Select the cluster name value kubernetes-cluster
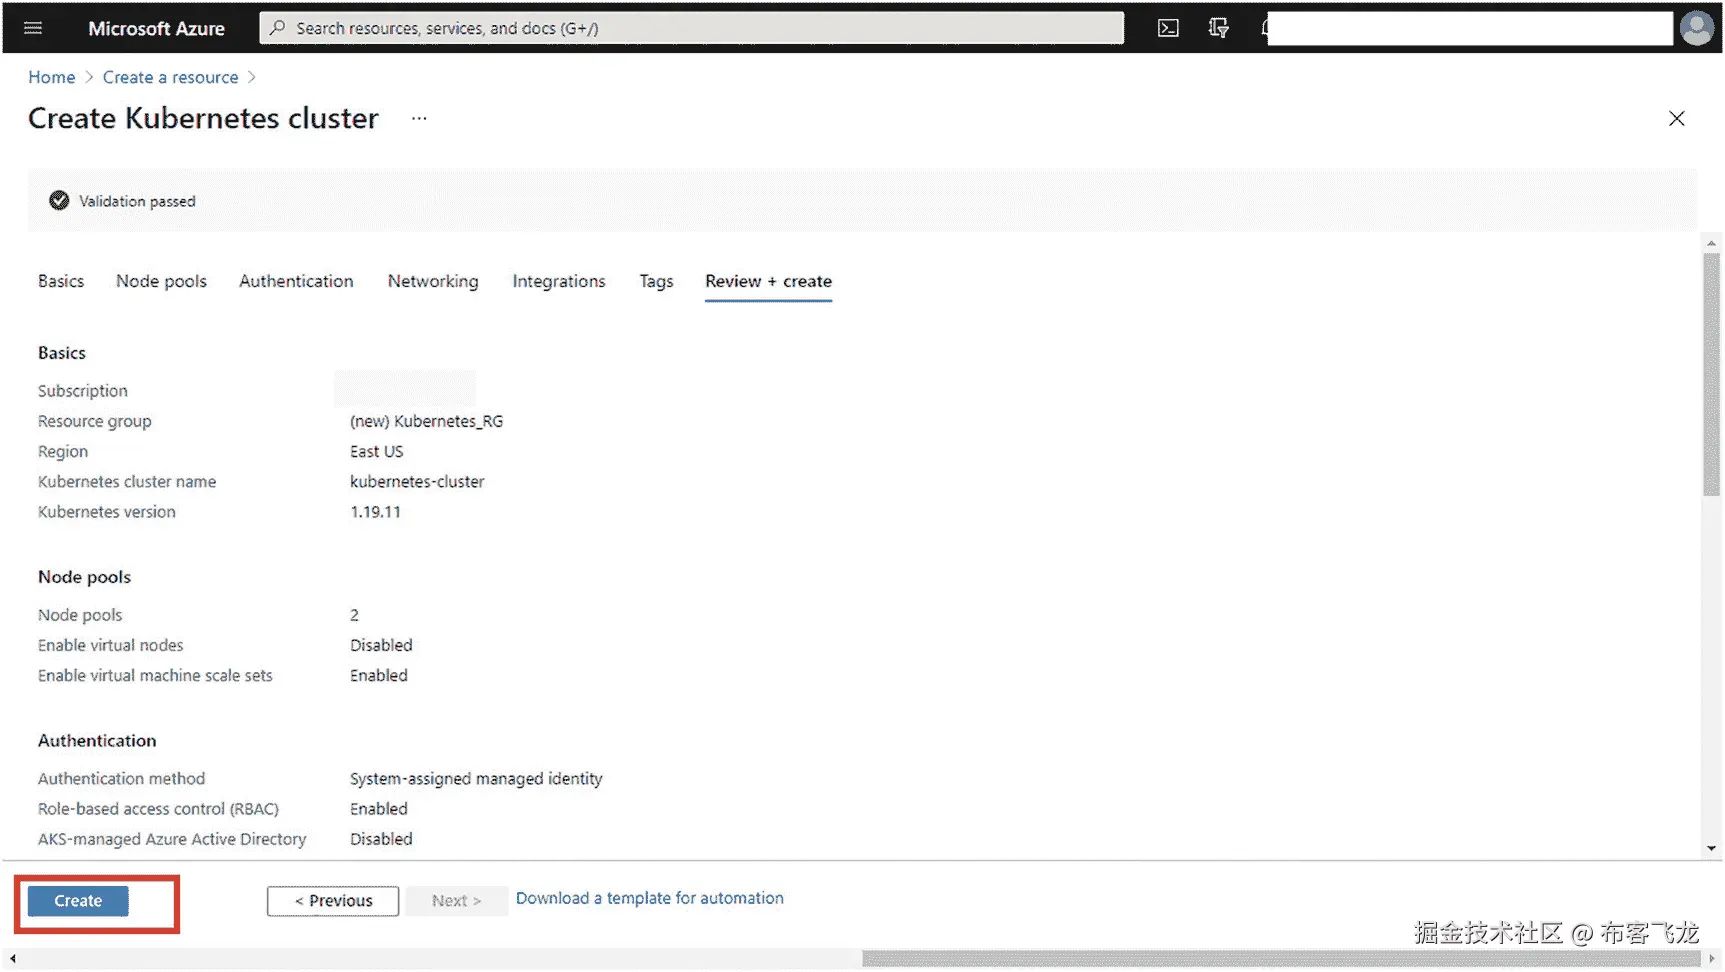1725x972 pixels. tap(417, 481)
